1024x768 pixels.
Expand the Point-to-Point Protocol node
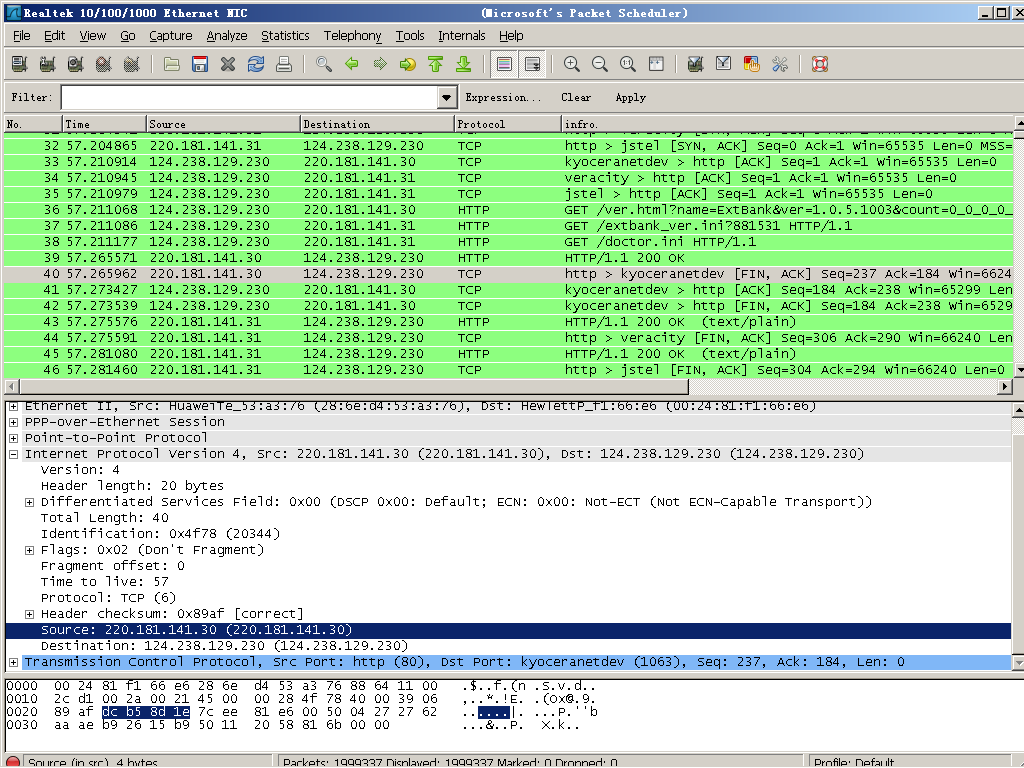[13, 438]
